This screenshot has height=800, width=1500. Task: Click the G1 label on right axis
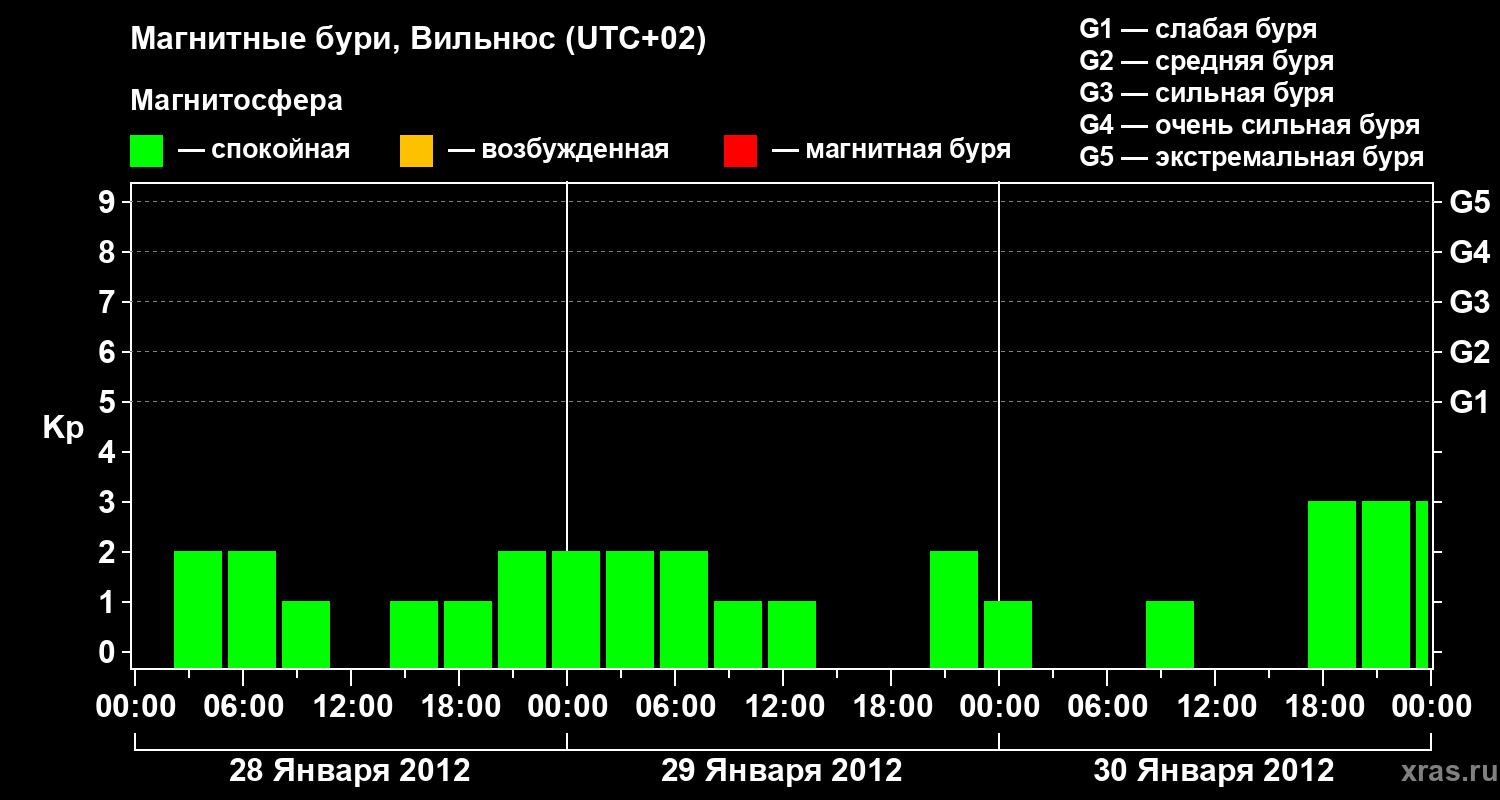(x=1469, y=402)
